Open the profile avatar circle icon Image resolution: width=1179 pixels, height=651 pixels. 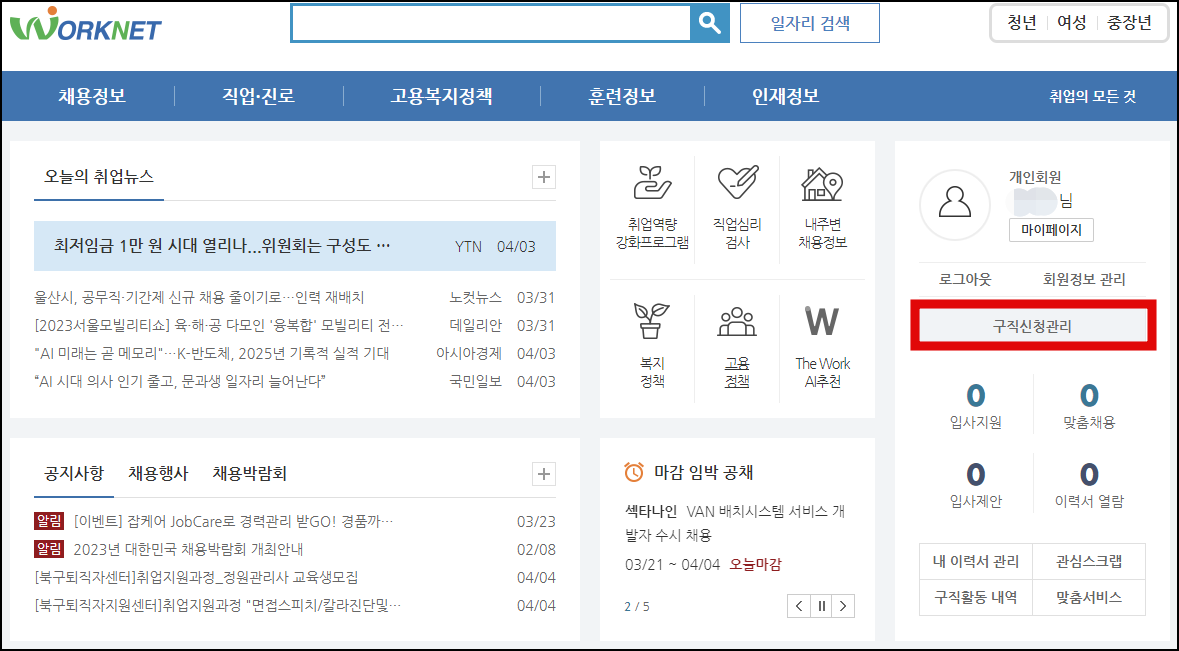pos(955,205)
